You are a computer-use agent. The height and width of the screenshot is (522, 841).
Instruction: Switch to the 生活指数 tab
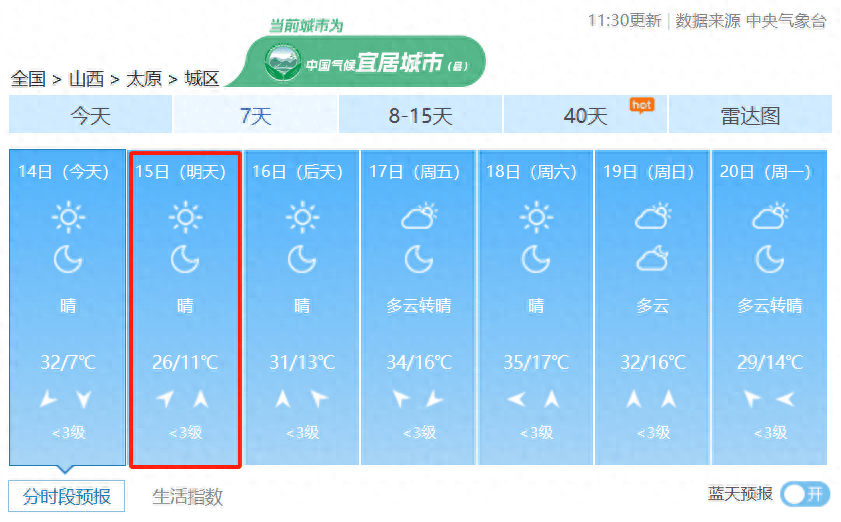(187, 496)
